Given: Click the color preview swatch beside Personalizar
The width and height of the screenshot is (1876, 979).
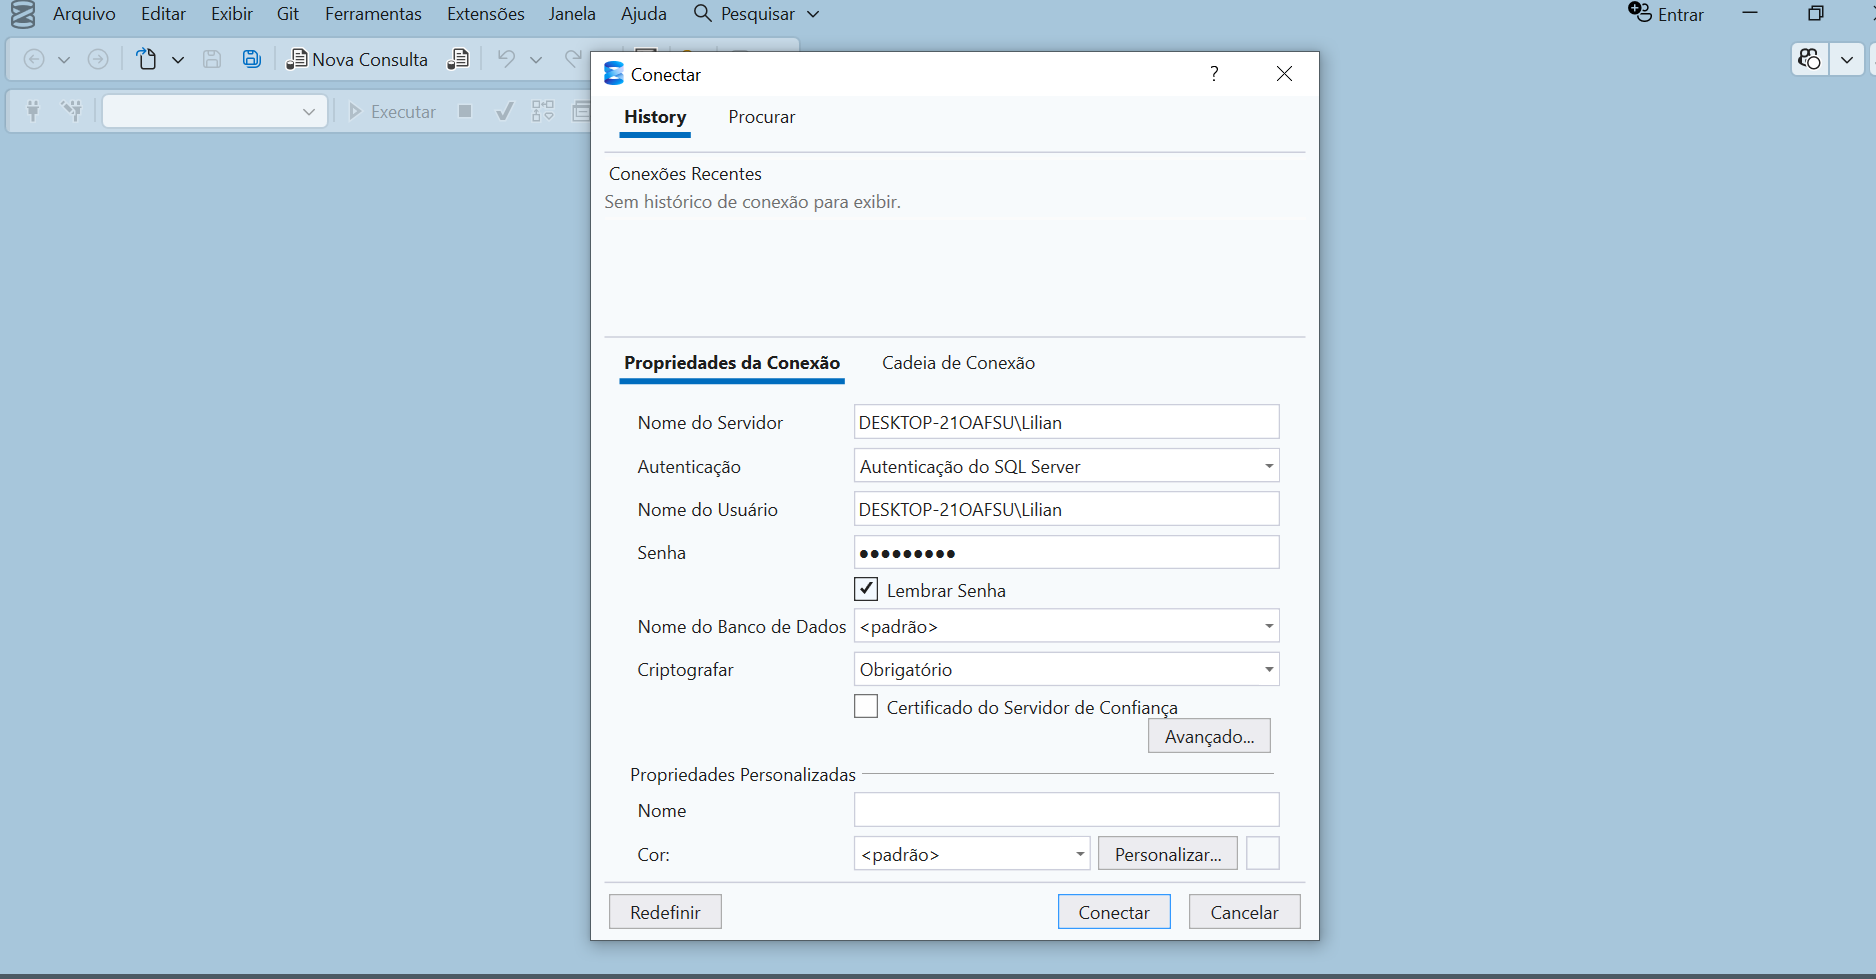Looking at the screenshot, I should (1263, 854).
